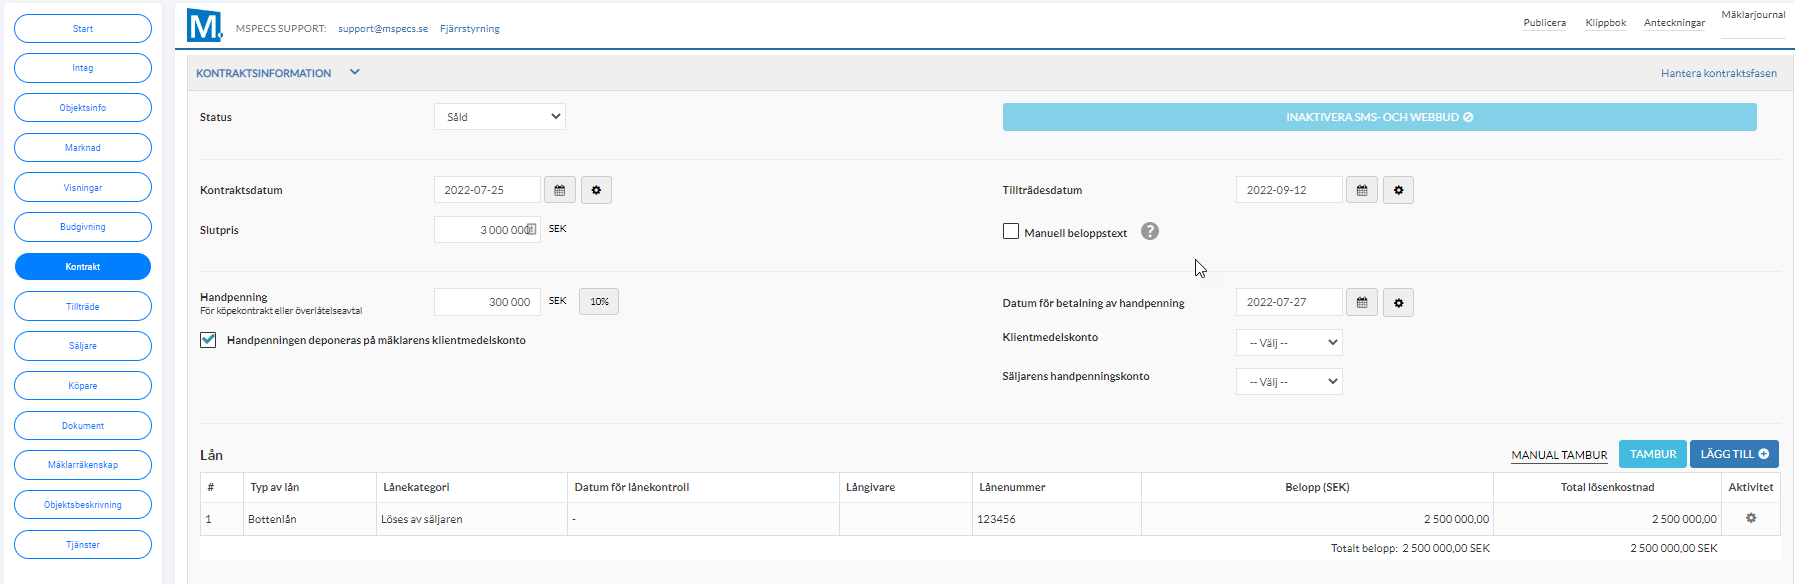Screen dimensions: 1795x584
Task: Click support@mspecs.se email link
Action: tap(383, 29)
